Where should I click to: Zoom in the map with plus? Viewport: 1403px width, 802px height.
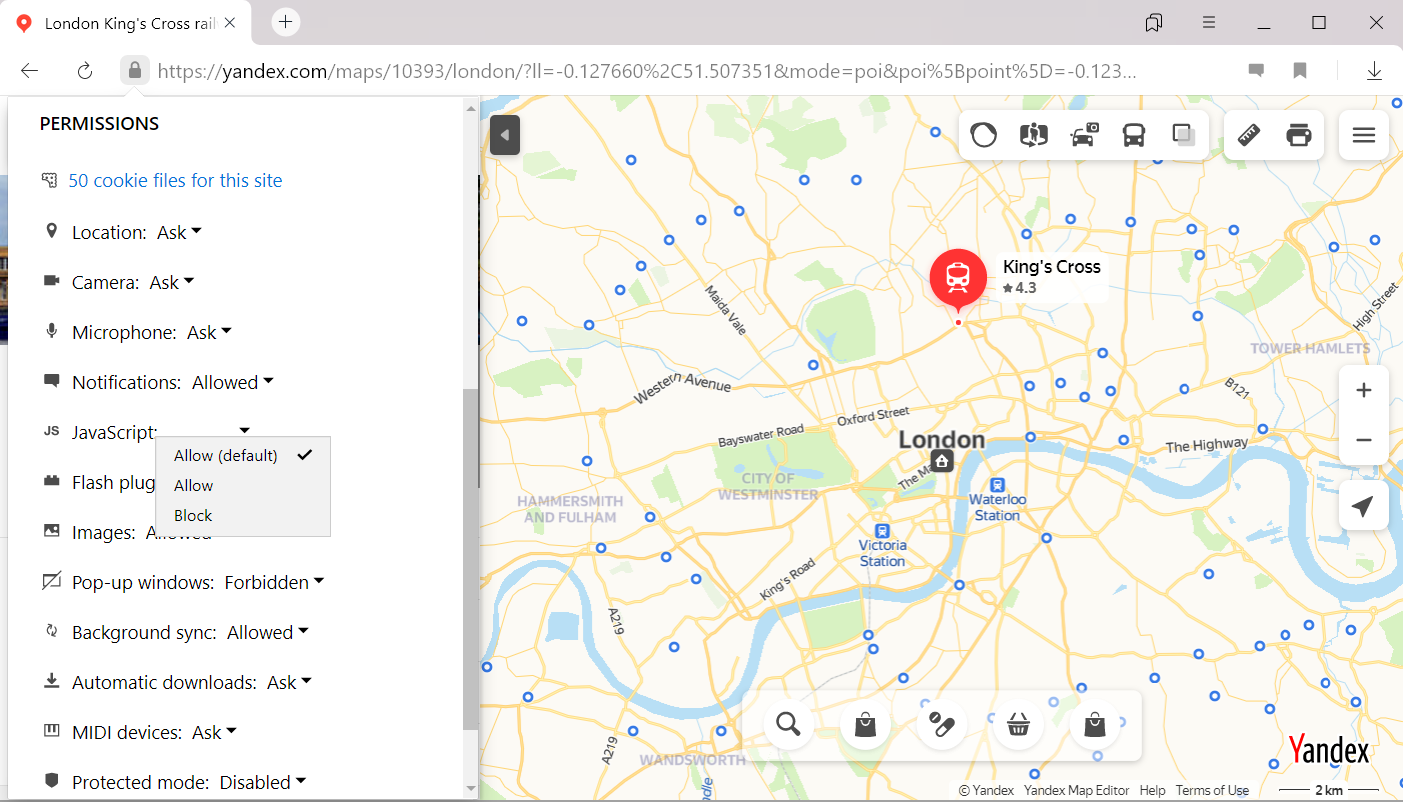[x=1364, y=390]
